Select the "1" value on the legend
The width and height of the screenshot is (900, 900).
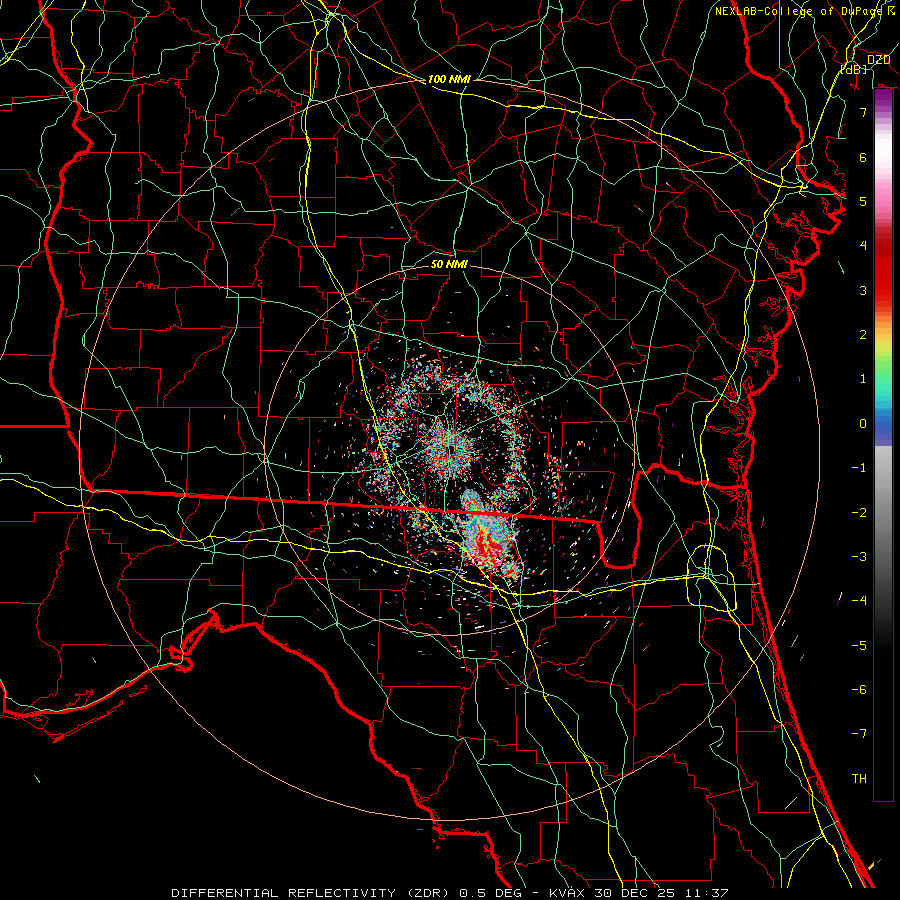pyautogui.click(x=863, y=379)
